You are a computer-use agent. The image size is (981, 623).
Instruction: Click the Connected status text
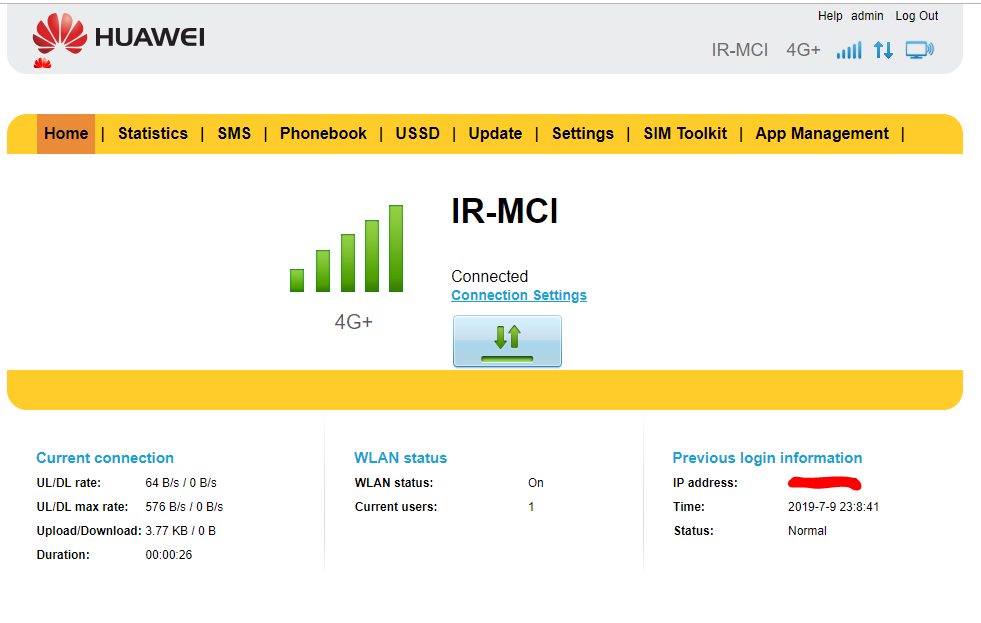490,276
